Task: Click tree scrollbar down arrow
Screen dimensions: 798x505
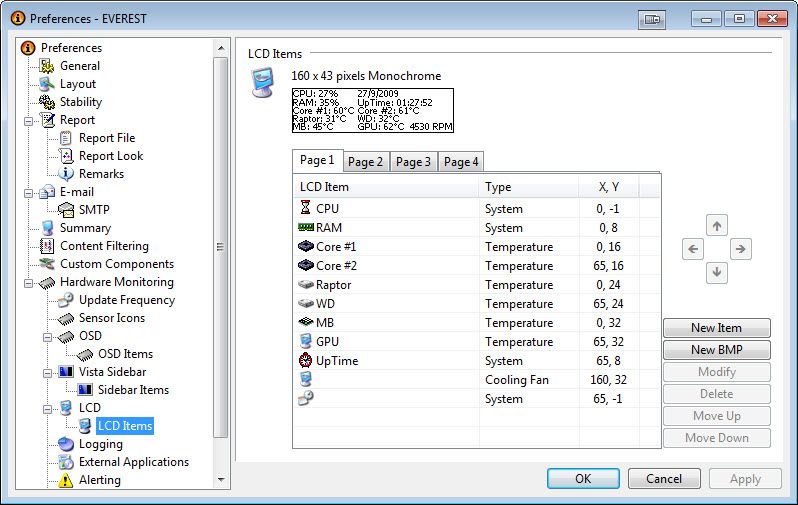Action: tap(221, 480)
